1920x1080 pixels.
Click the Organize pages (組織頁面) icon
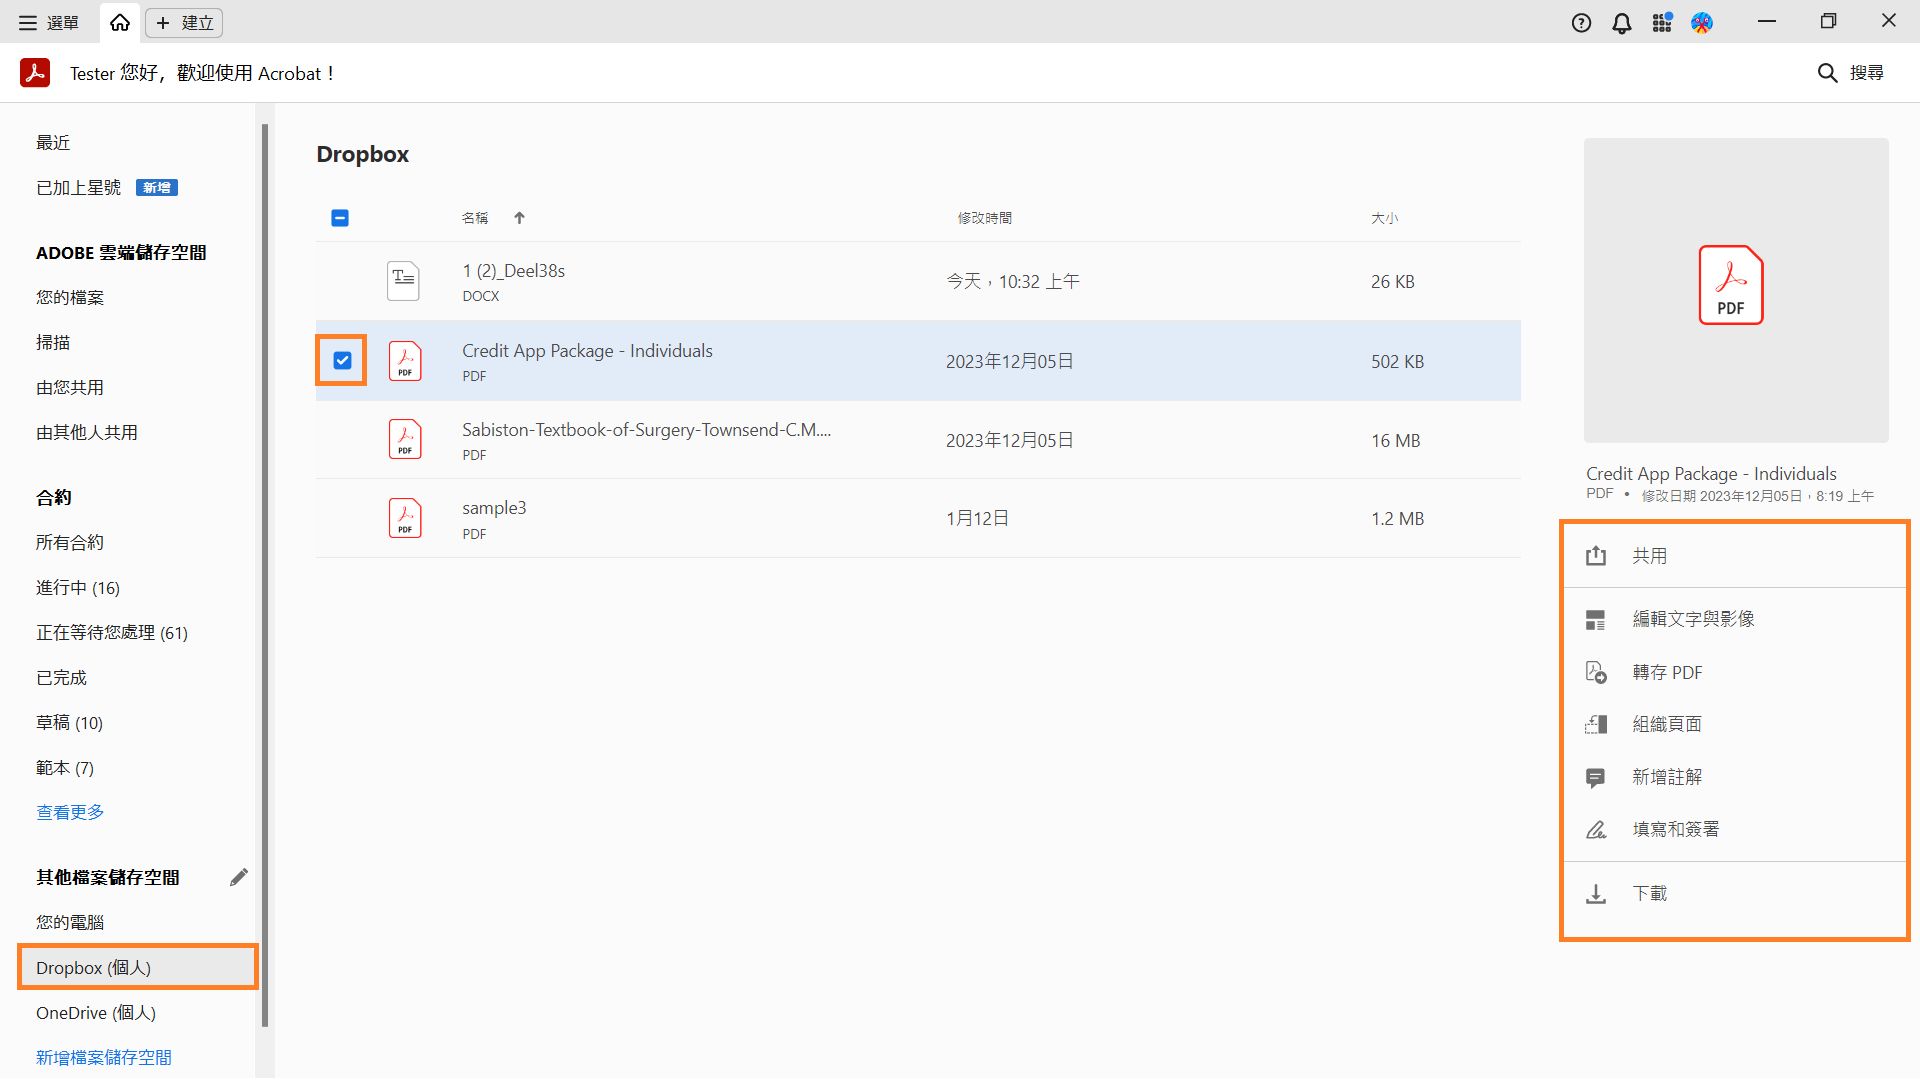[1596, 725]
